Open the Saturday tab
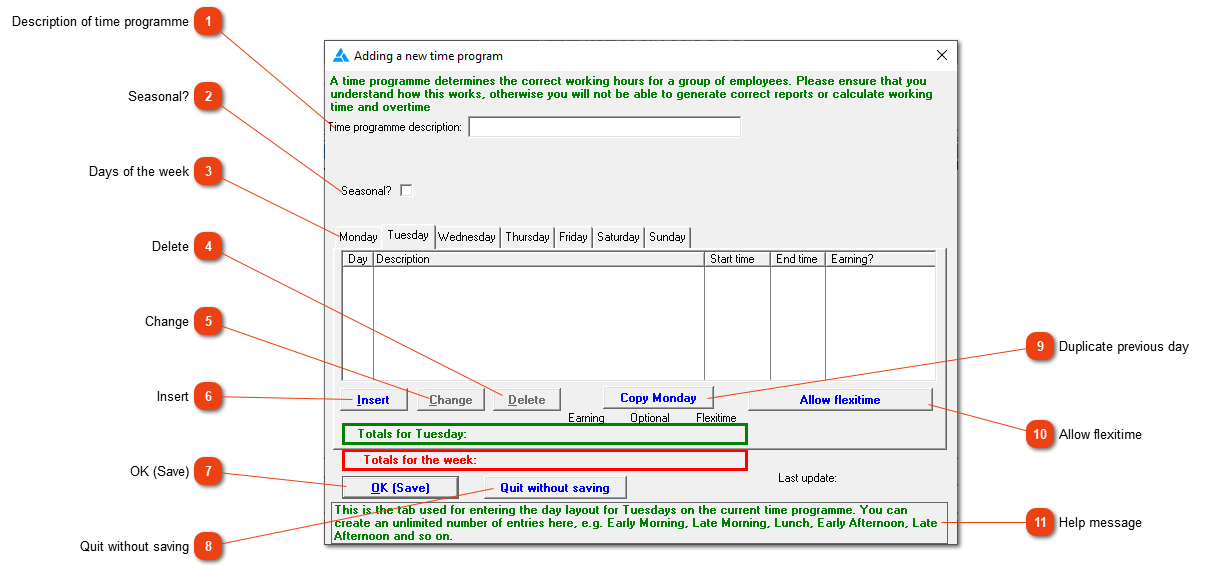 [x=618, y=237]
